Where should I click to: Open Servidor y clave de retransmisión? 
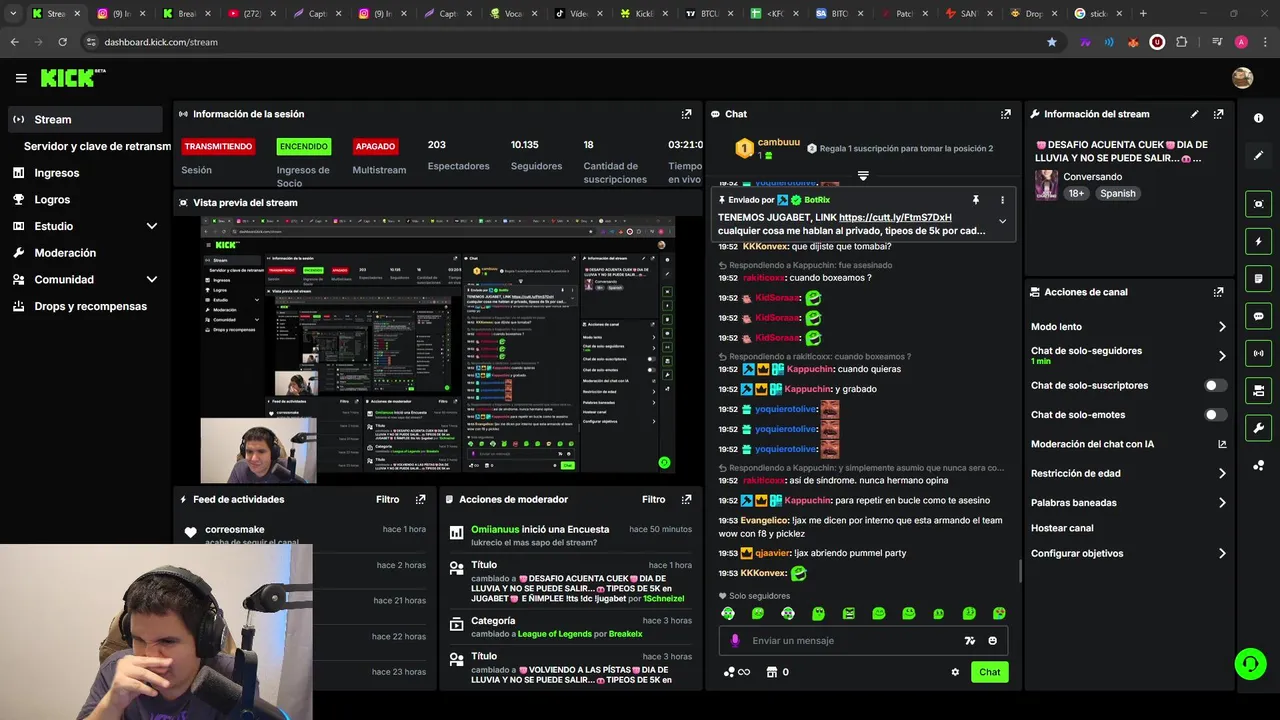[97, 146]
